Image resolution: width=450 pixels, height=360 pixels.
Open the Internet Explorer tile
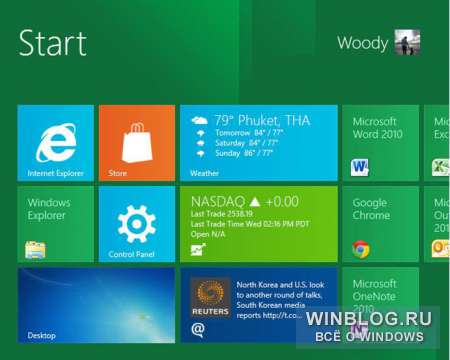point(56,143)
